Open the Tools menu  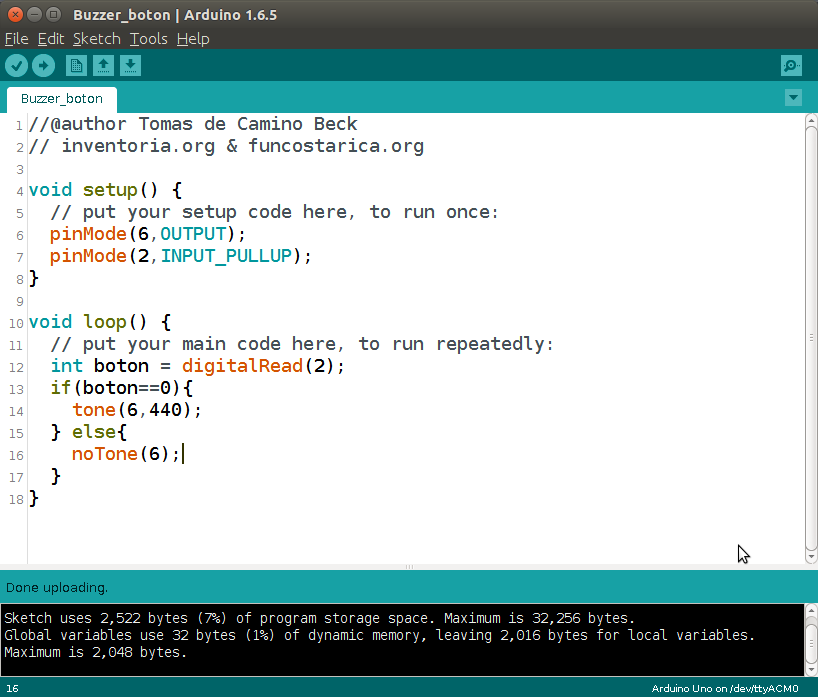[149, 39]
